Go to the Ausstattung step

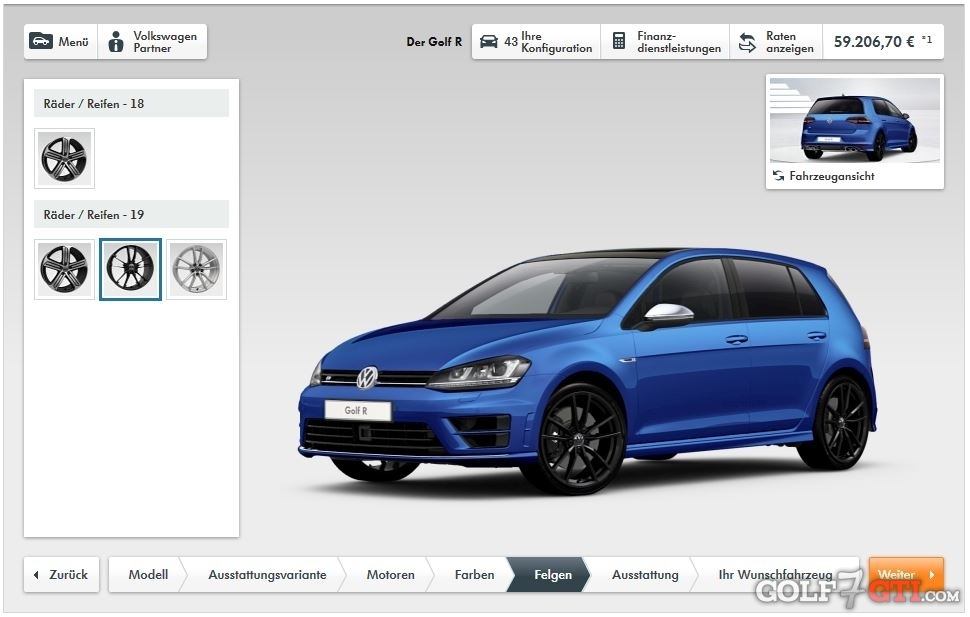point(645,575)
